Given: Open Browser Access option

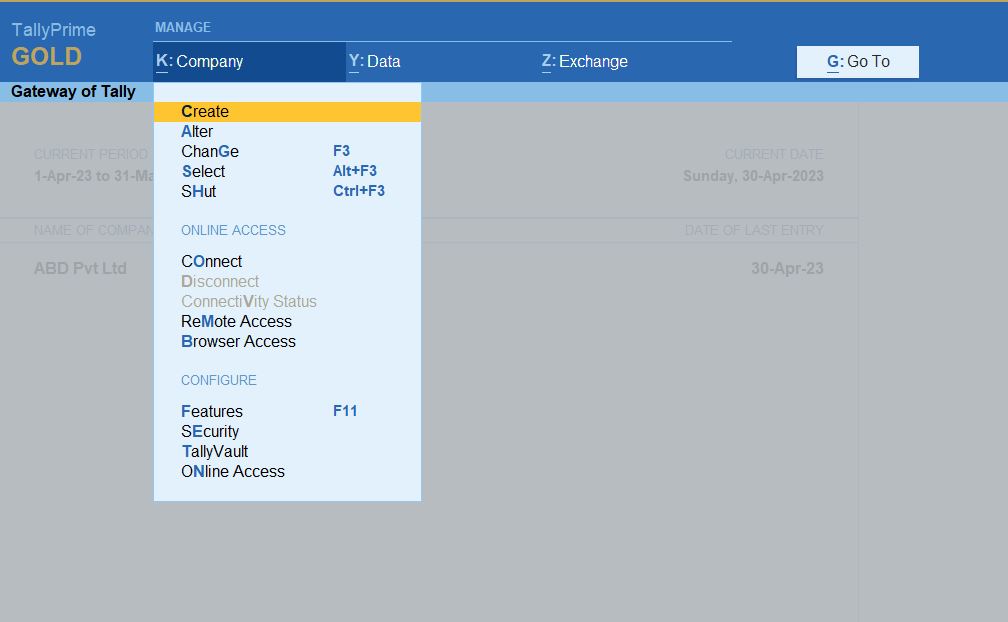Looking at the screenshot, I should (238, 342).
